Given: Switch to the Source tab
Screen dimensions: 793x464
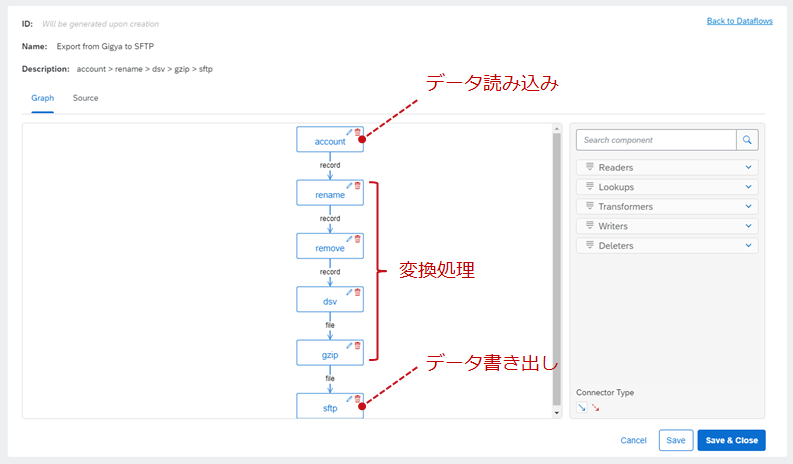Looking at the screenshot, I should 85,98.
